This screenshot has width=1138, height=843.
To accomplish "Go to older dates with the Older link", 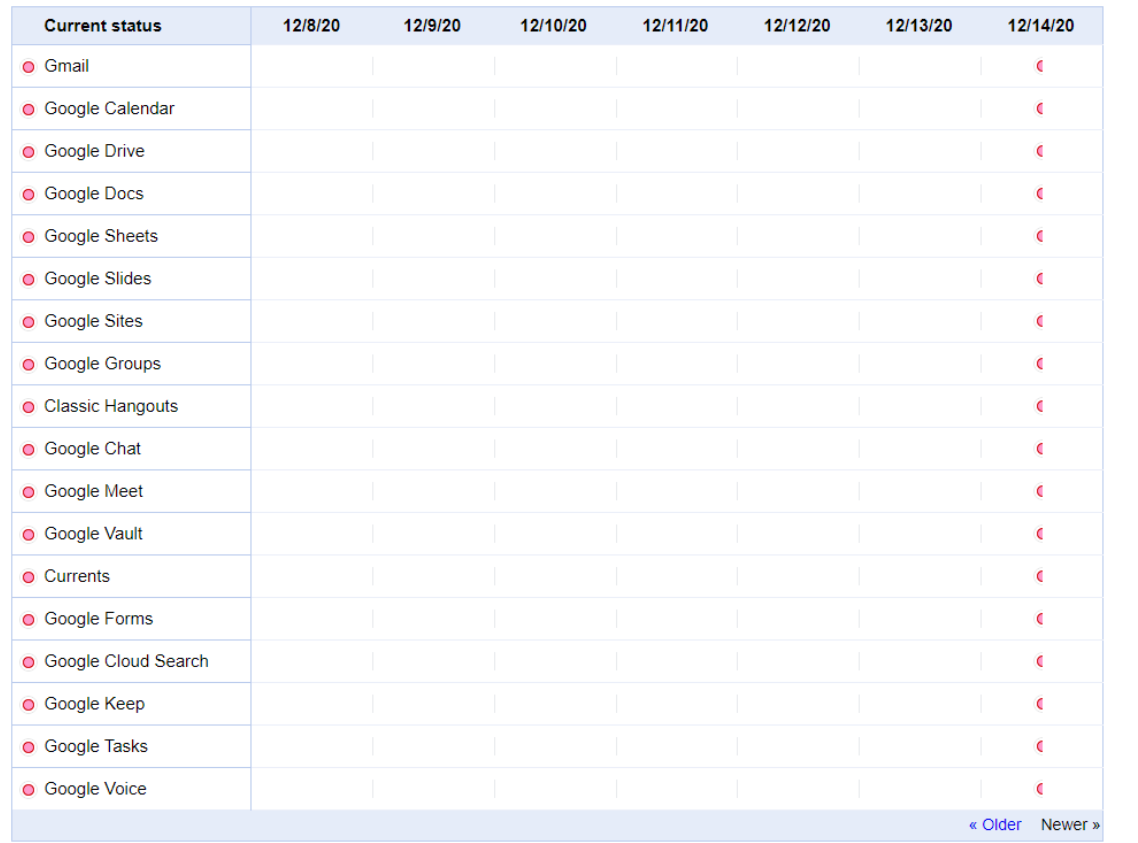I will click(995, 825).
